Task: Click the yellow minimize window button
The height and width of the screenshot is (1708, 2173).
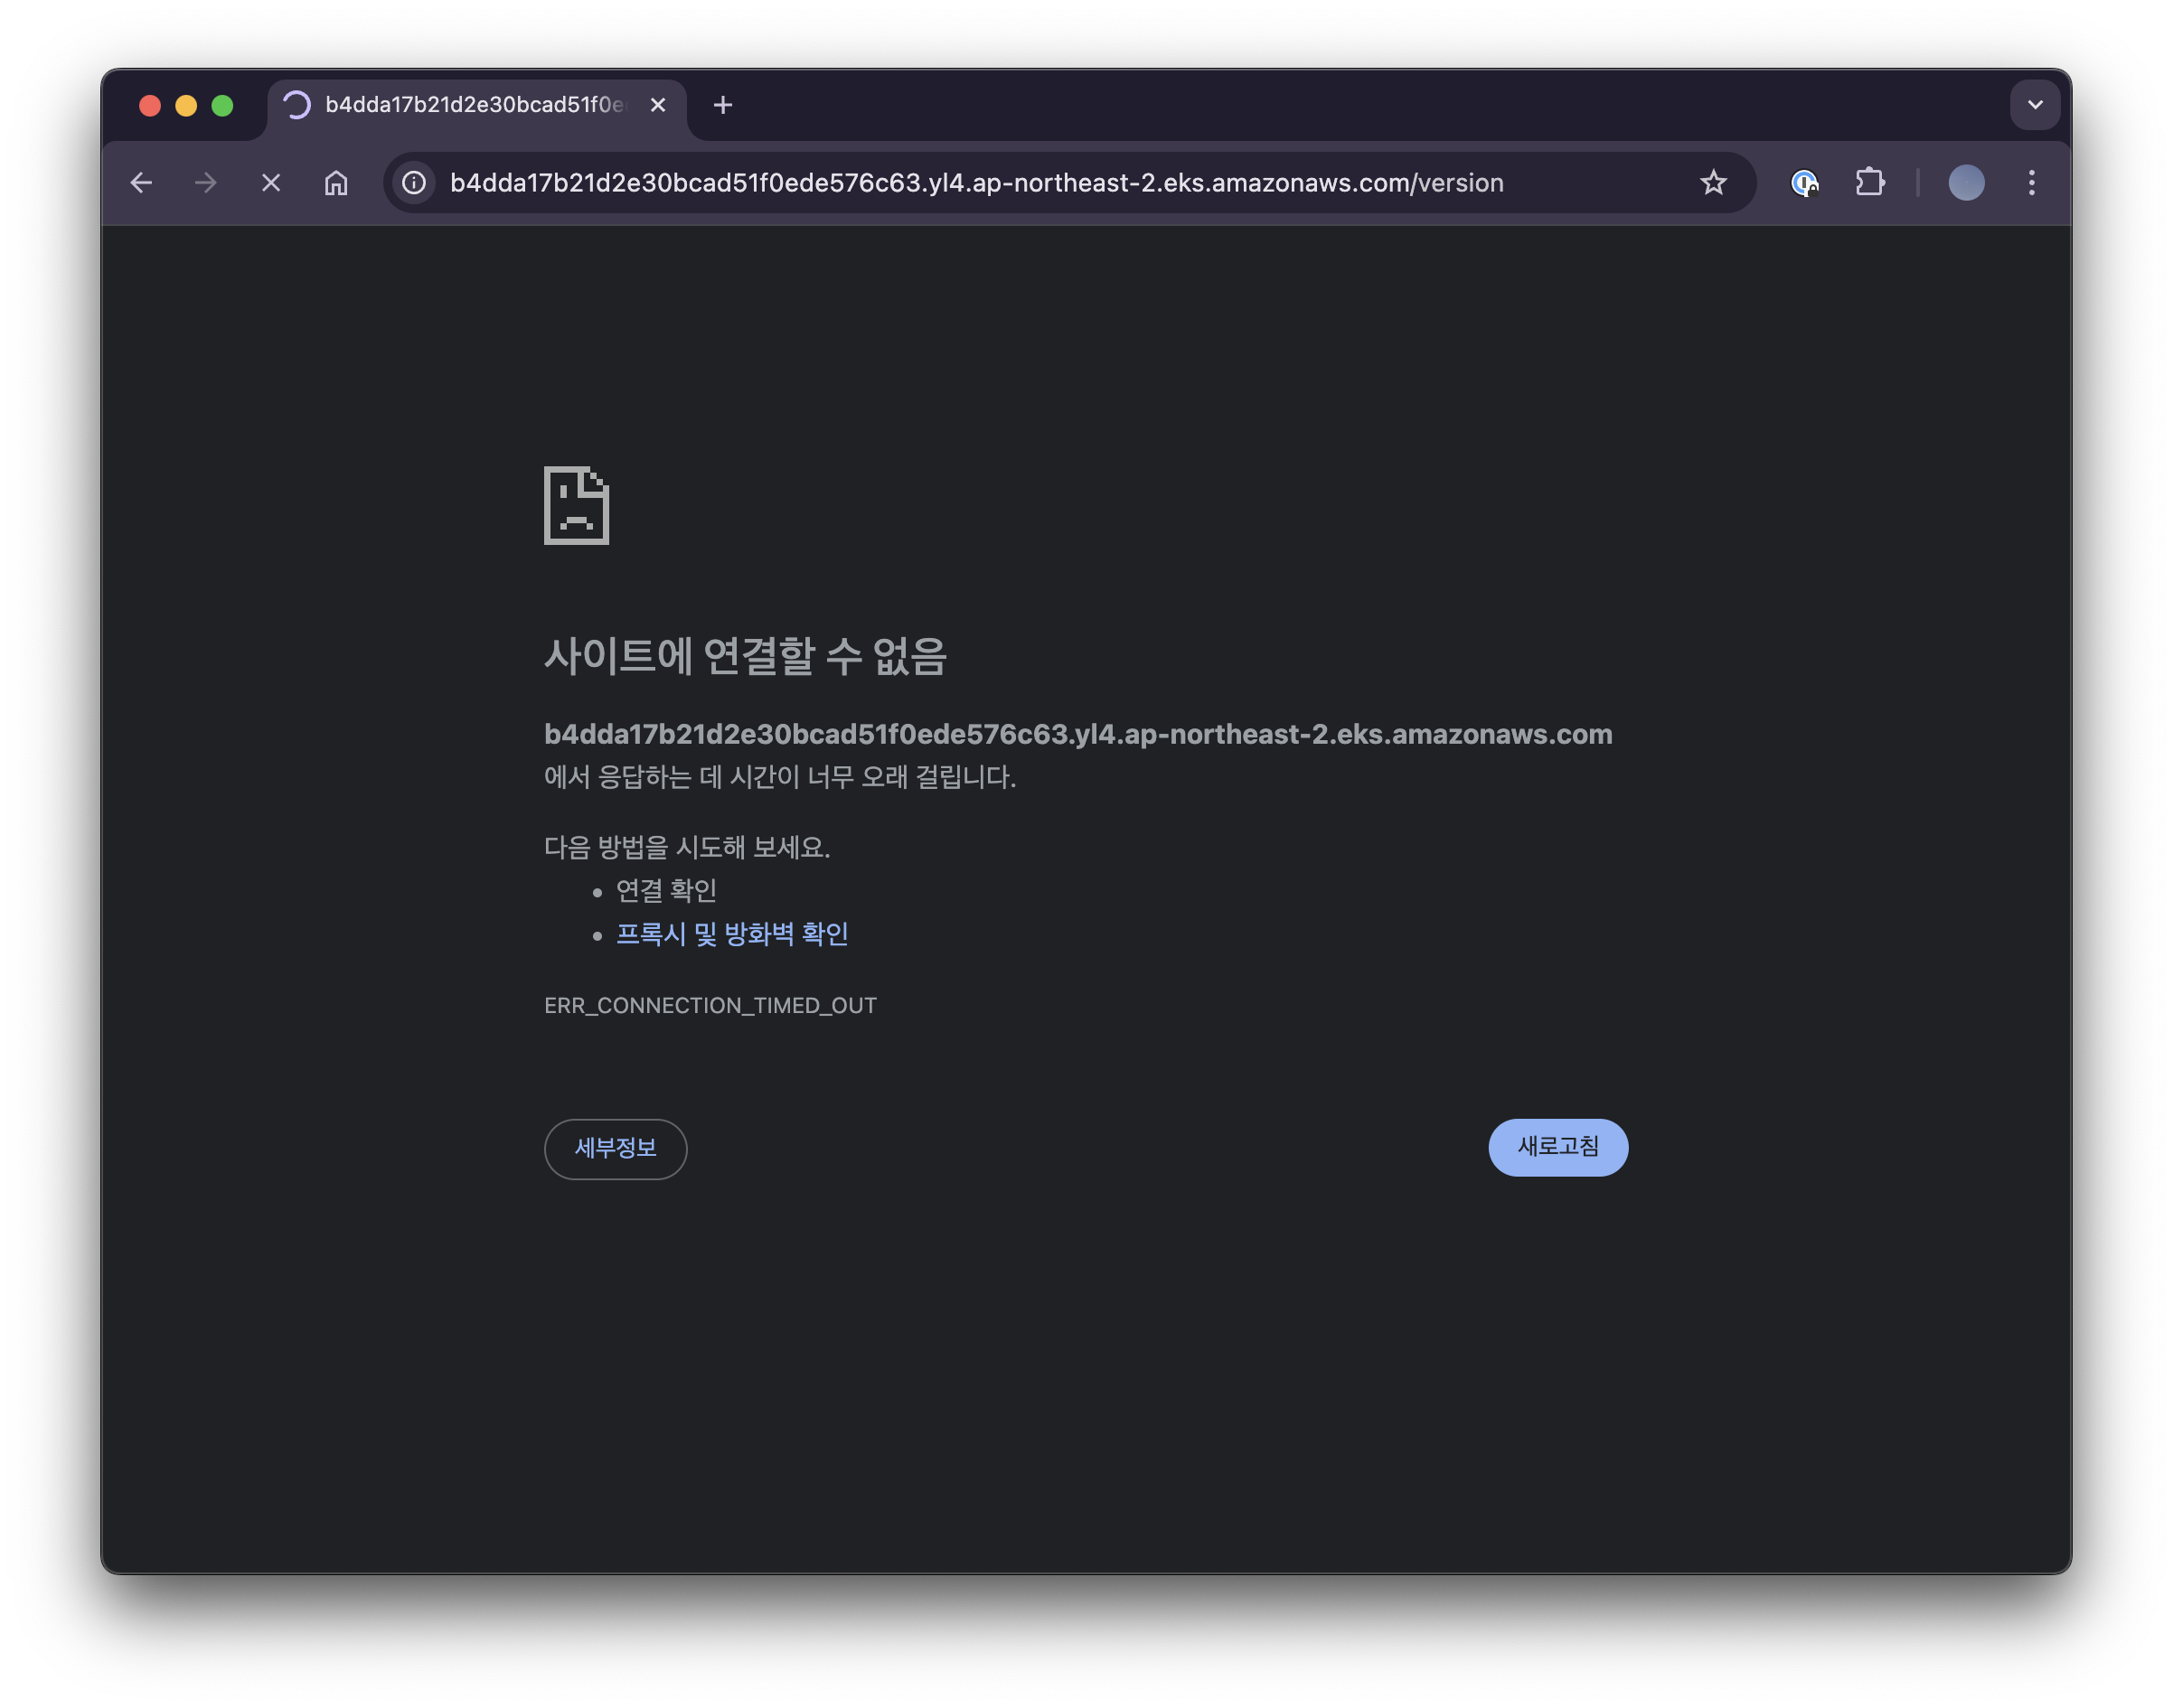Action: pyautogui.click(x=186, y=106)
